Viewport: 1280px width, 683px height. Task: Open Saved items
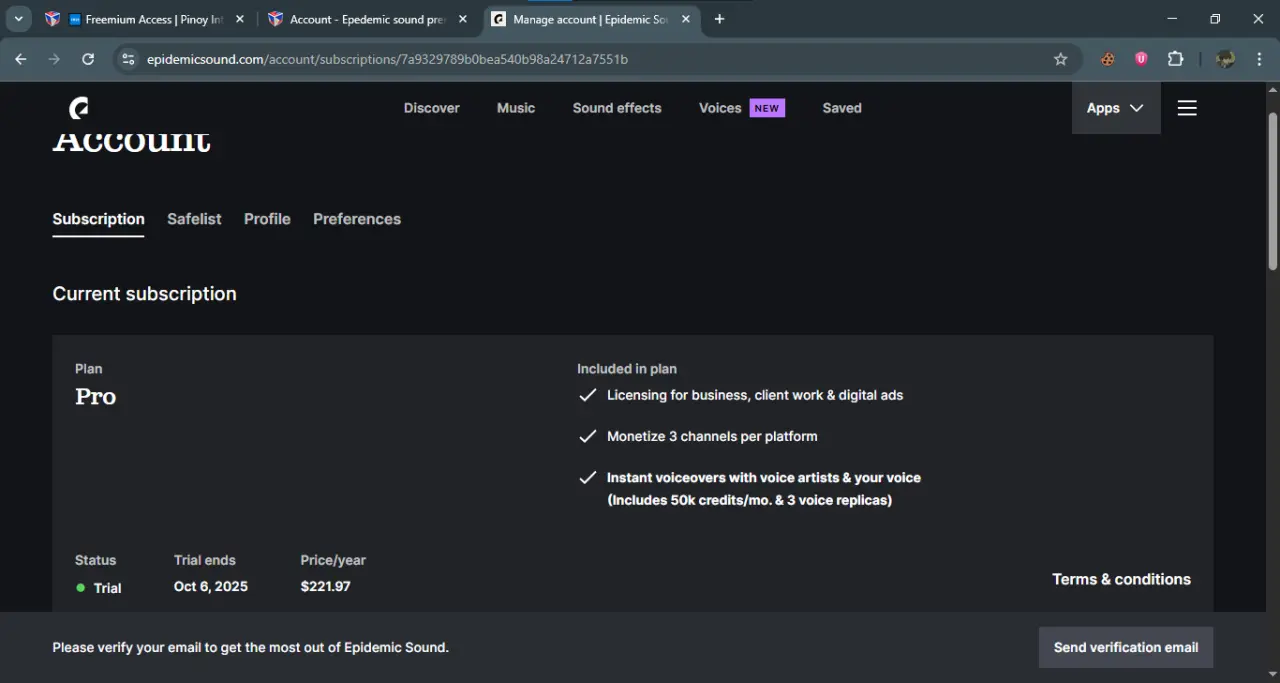point(842,108)
